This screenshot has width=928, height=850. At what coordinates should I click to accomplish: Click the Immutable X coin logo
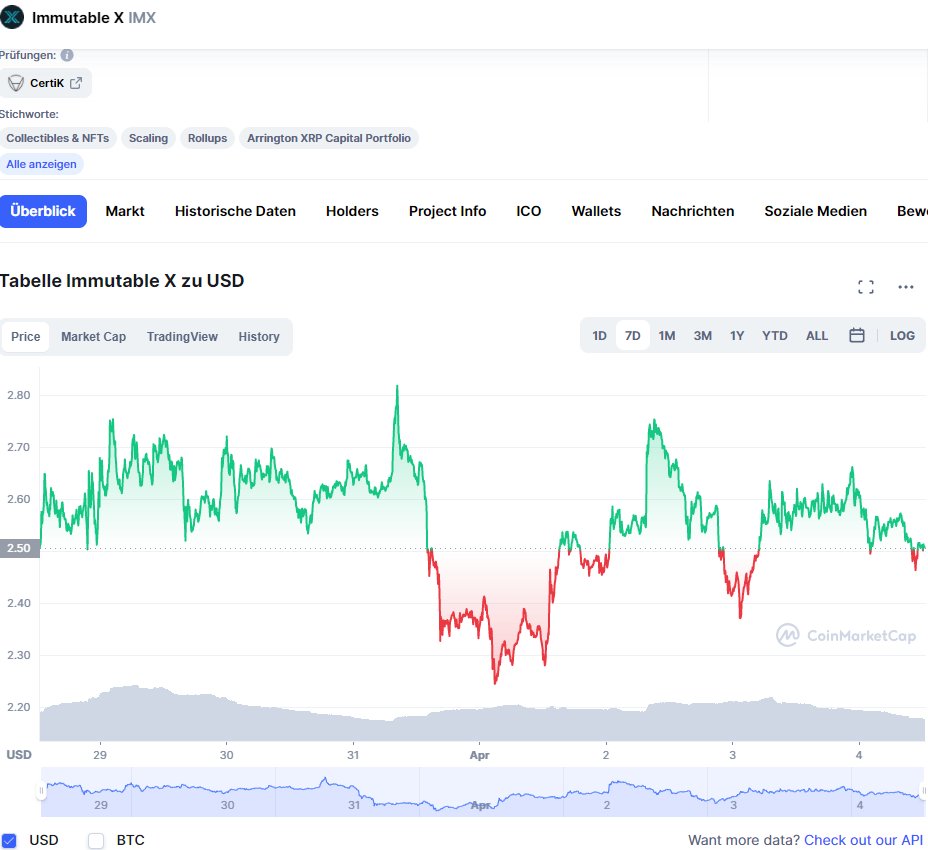click(12, 17)
